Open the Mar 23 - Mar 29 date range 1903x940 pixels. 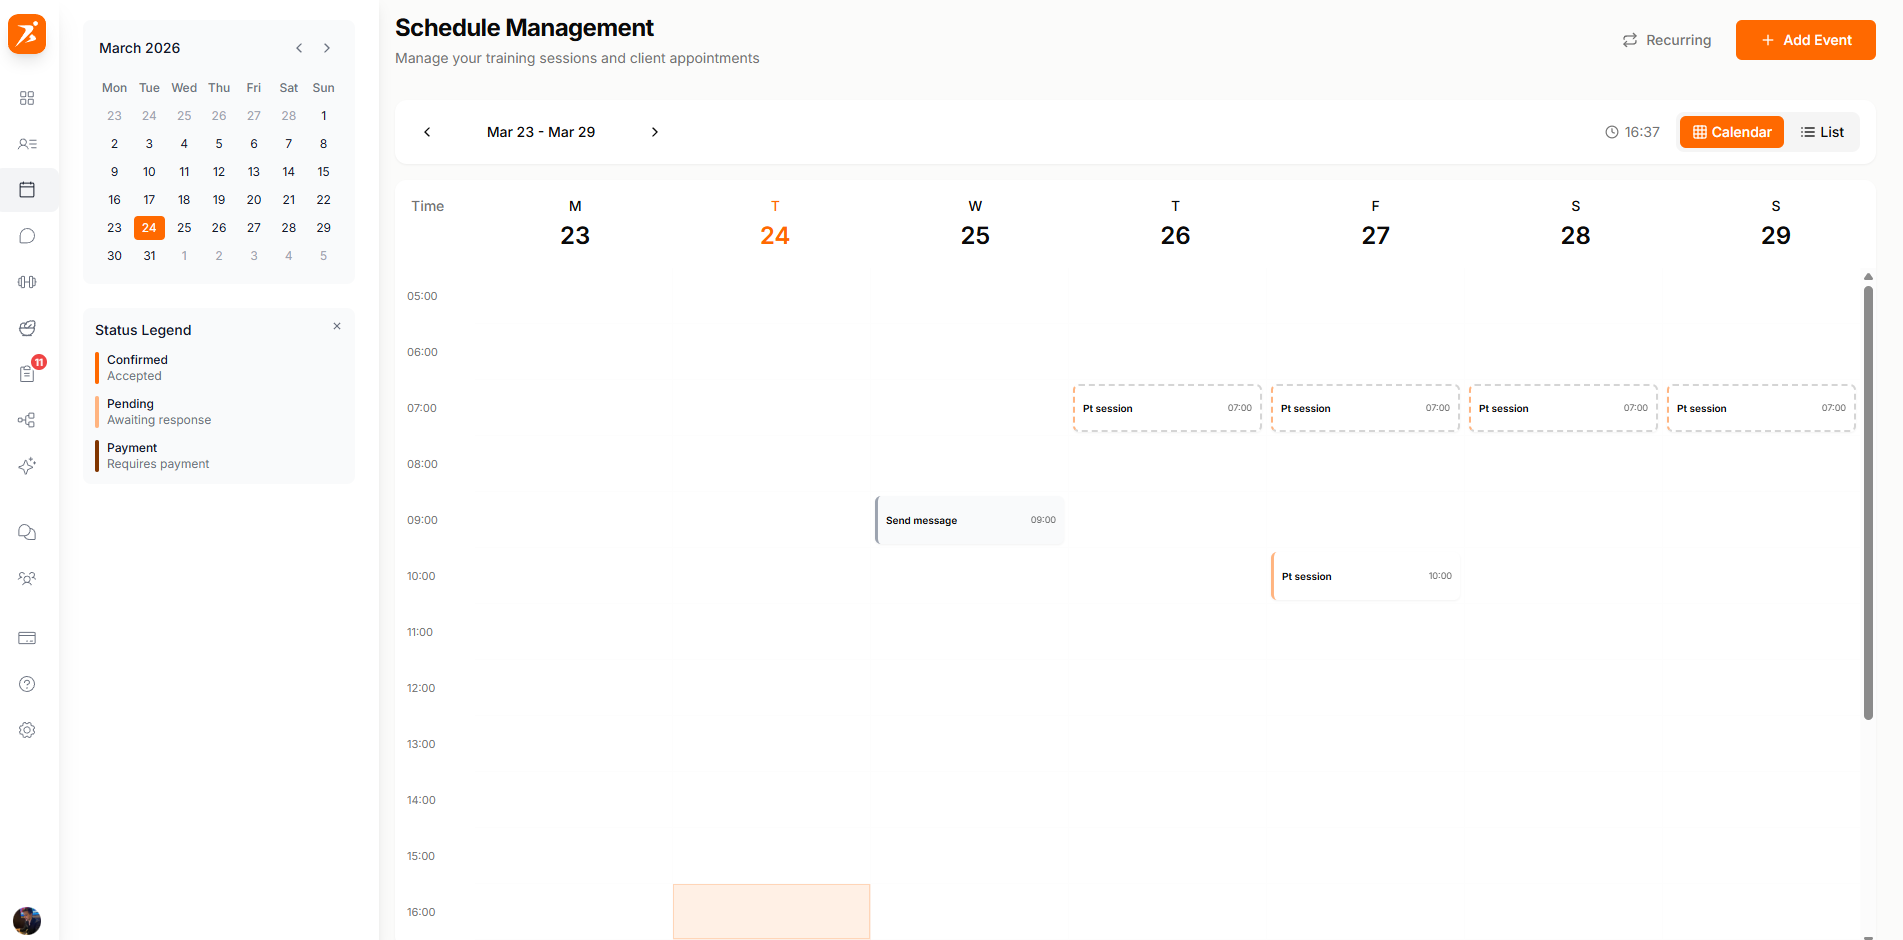point(540,131)
